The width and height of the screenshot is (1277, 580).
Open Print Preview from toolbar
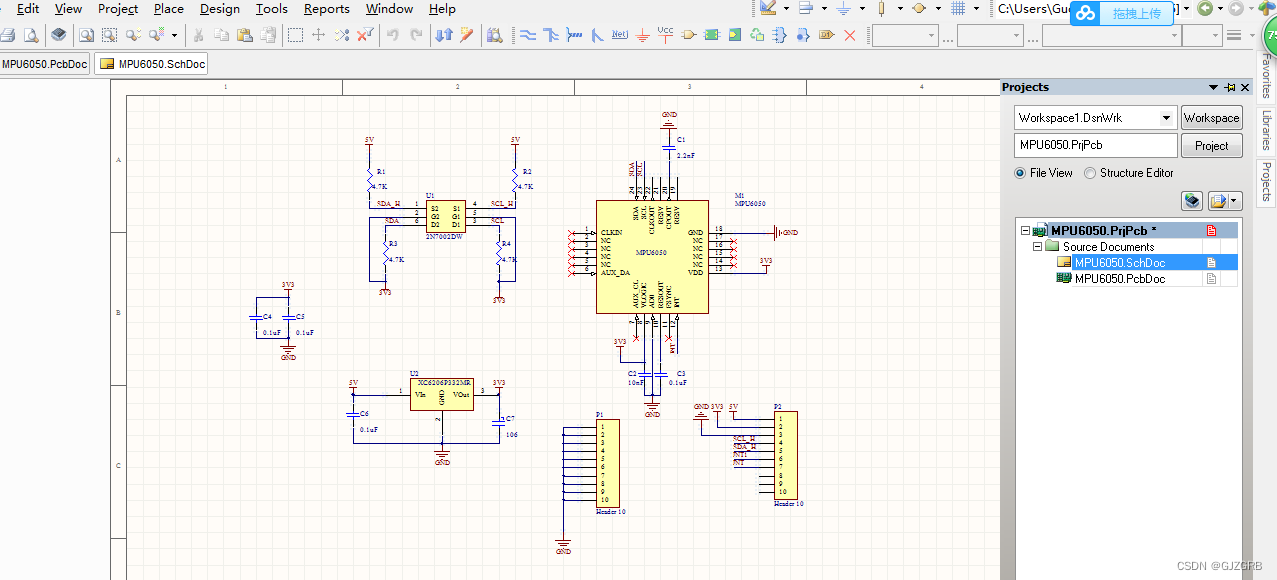coord(30,35)
